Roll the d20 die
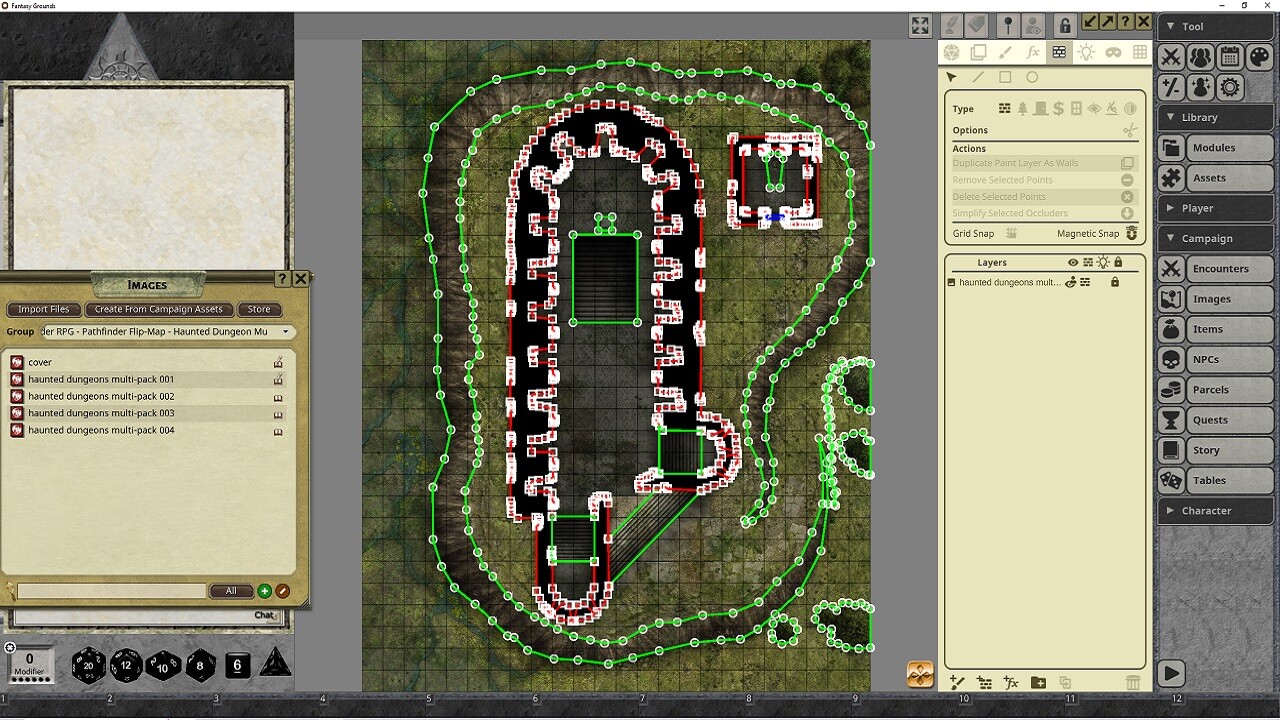Screen dimensions: 1280x720 tap(88, 665)
